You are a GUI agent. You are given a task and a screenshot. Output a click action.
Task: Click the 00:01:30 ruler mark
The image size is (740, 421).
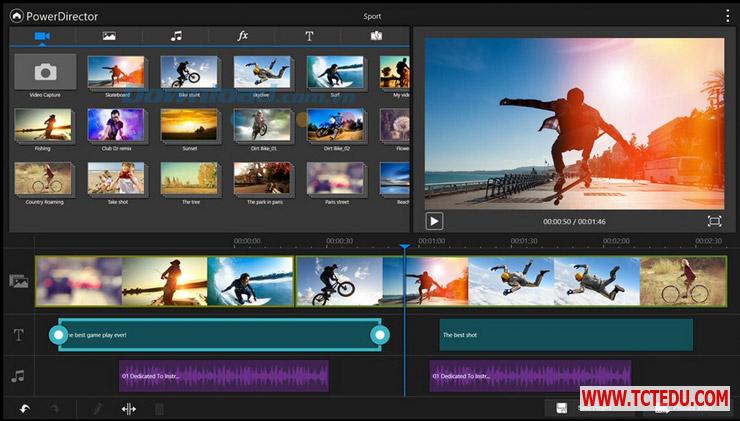click(x=524, y=241)
